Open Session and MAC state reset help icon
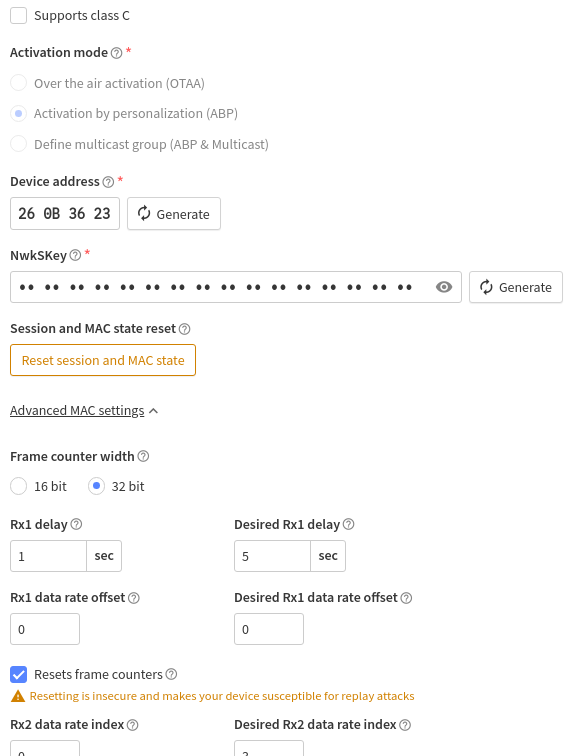 point(184,329)
